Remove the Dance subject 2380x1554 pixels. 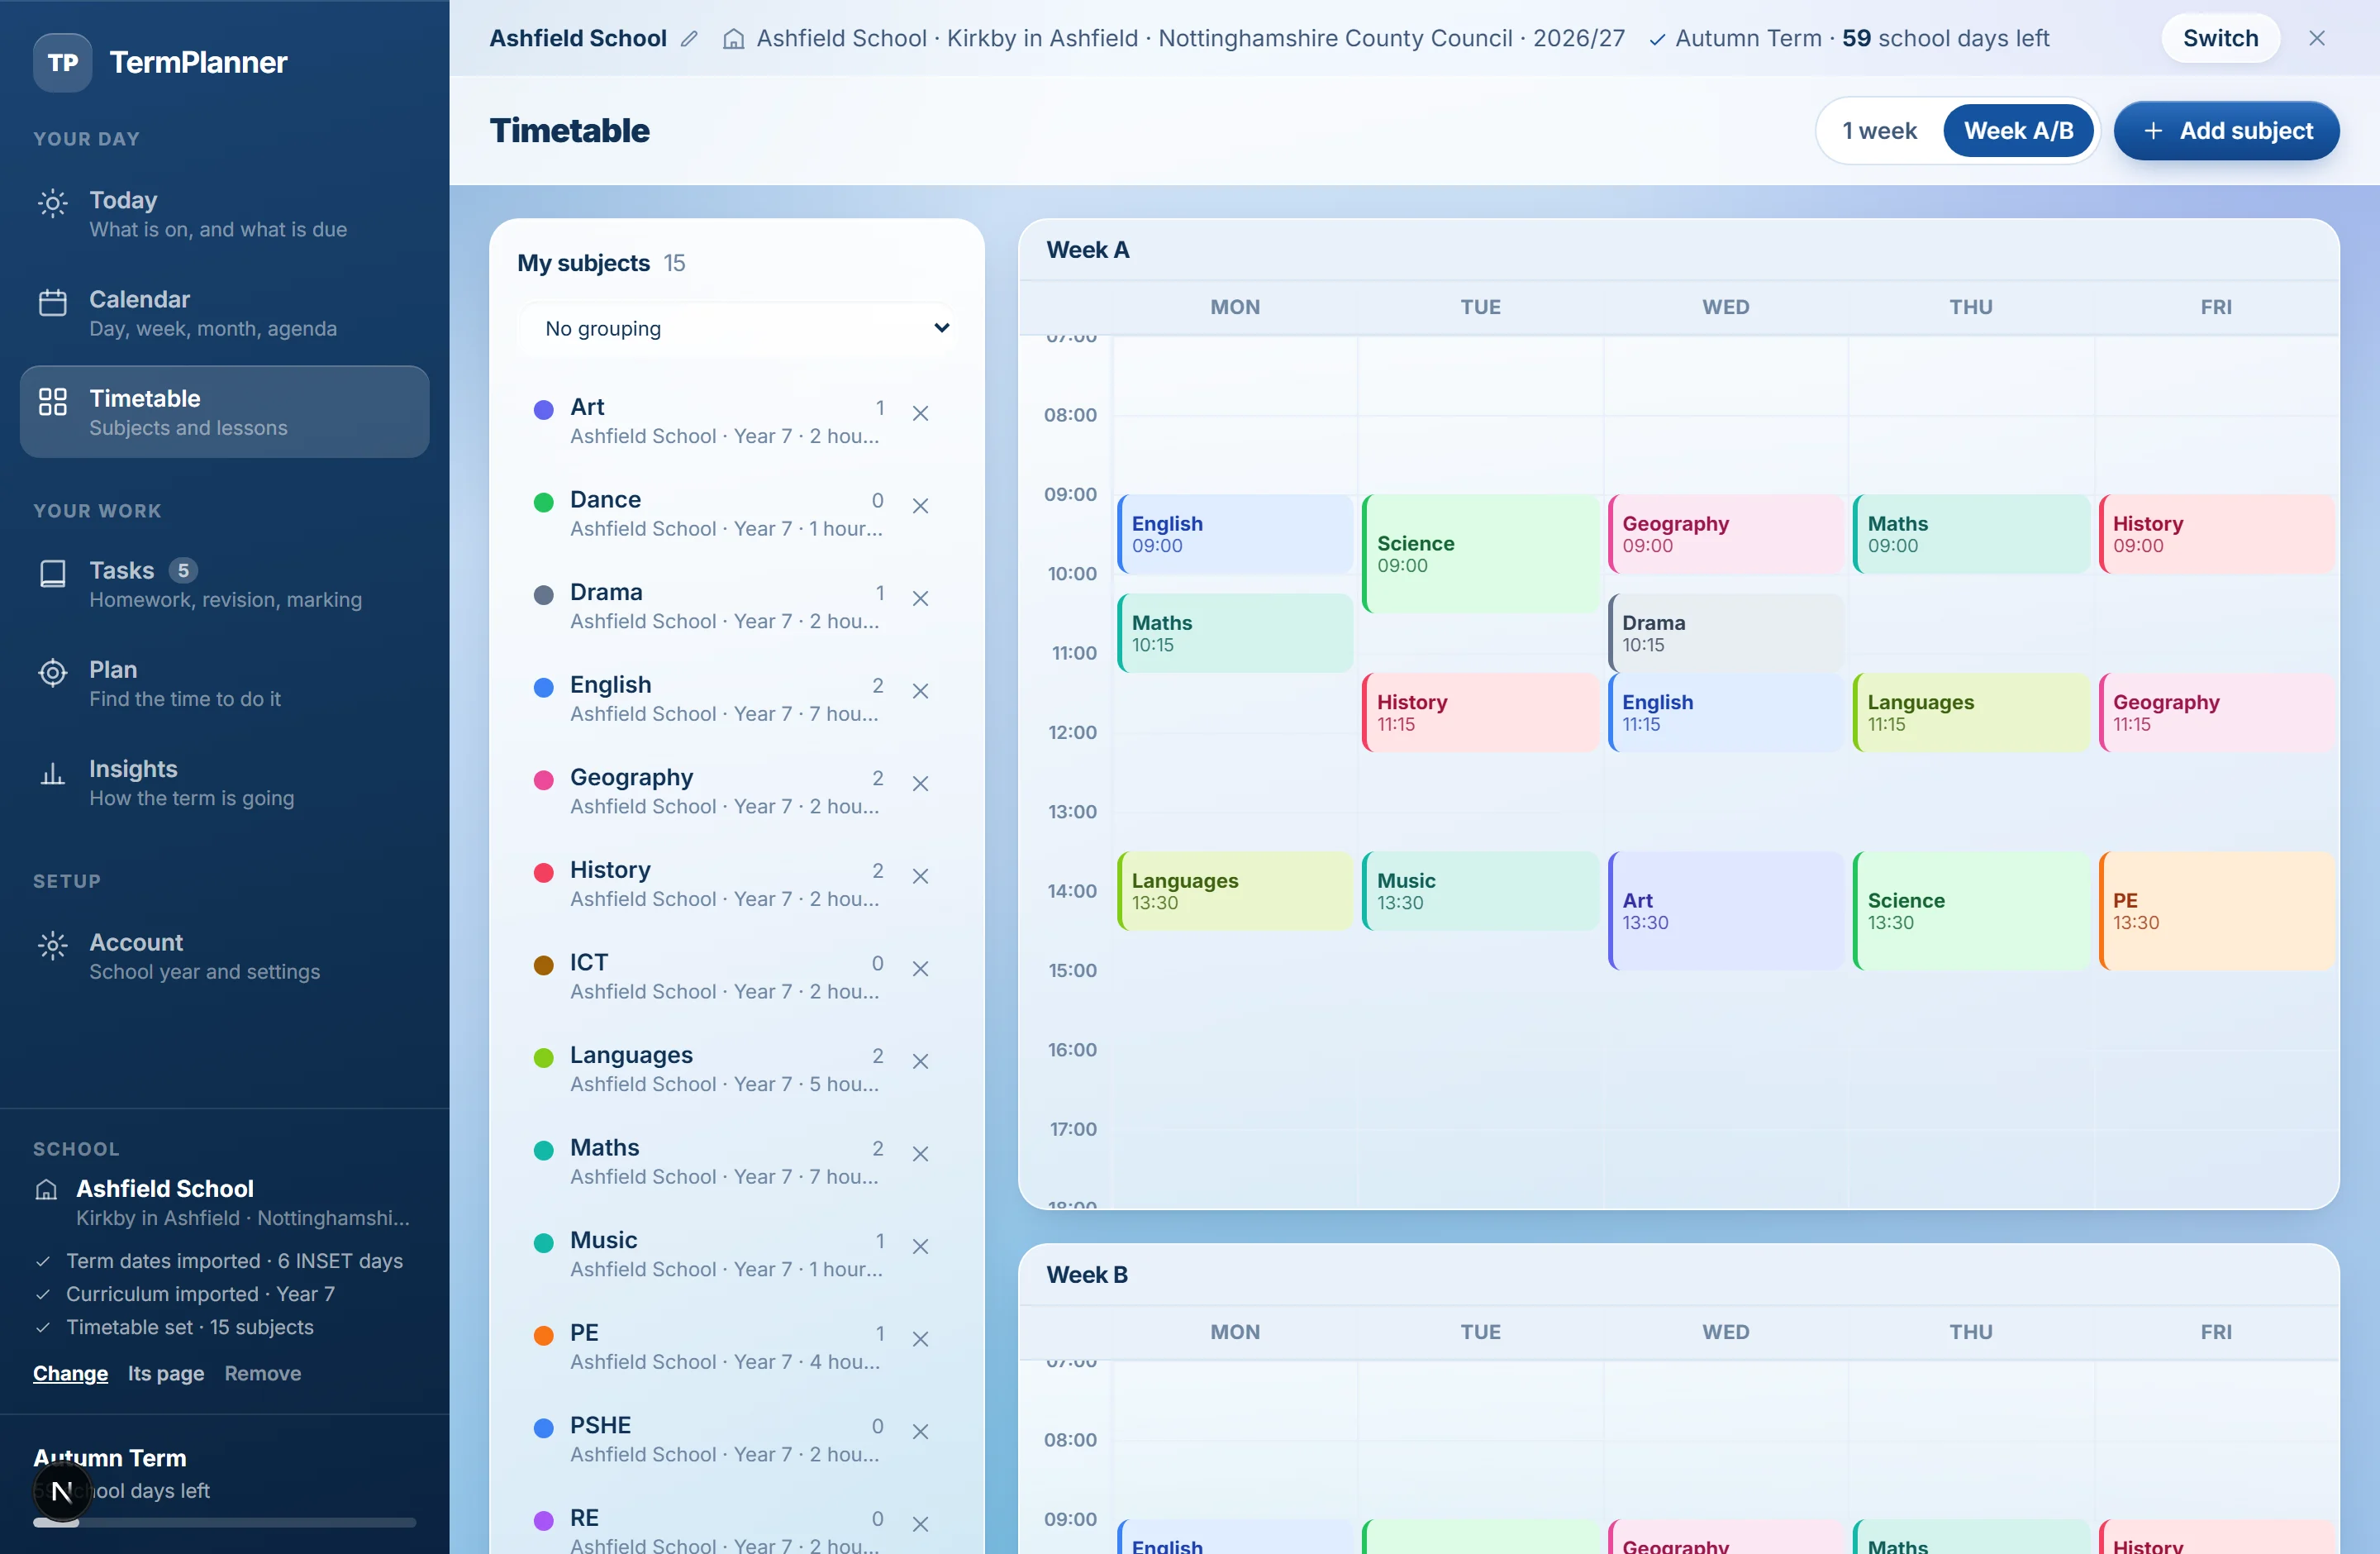(x=920, y=506)
